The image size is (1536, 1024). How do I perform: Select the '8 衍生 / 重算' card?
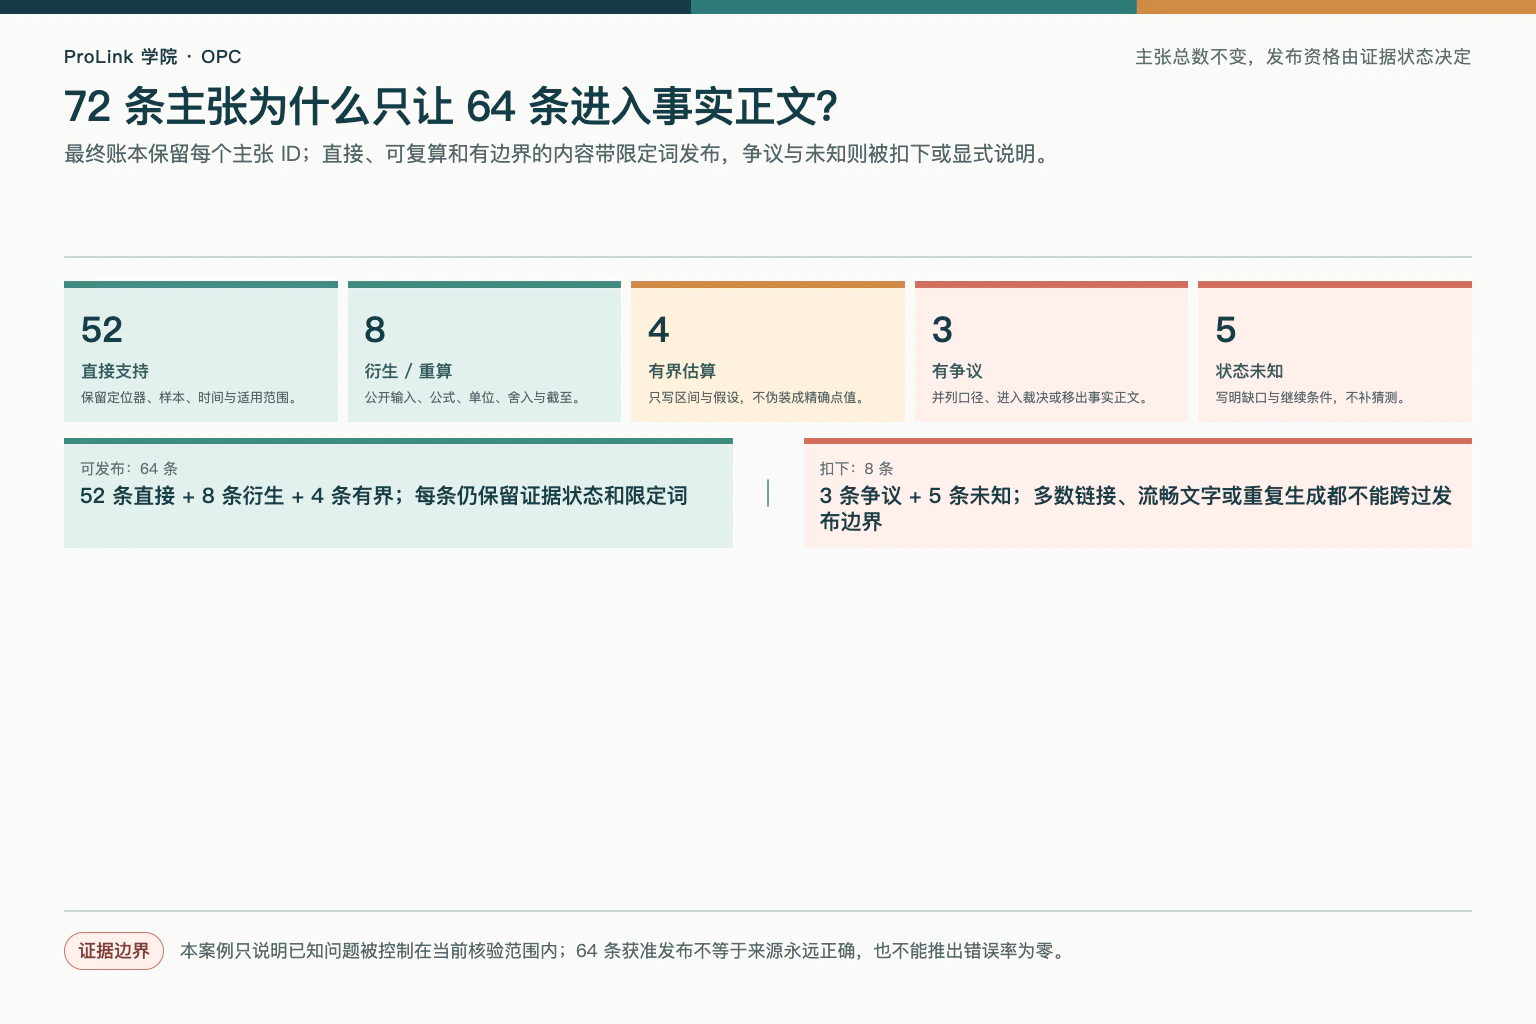[x=484, y=351]
